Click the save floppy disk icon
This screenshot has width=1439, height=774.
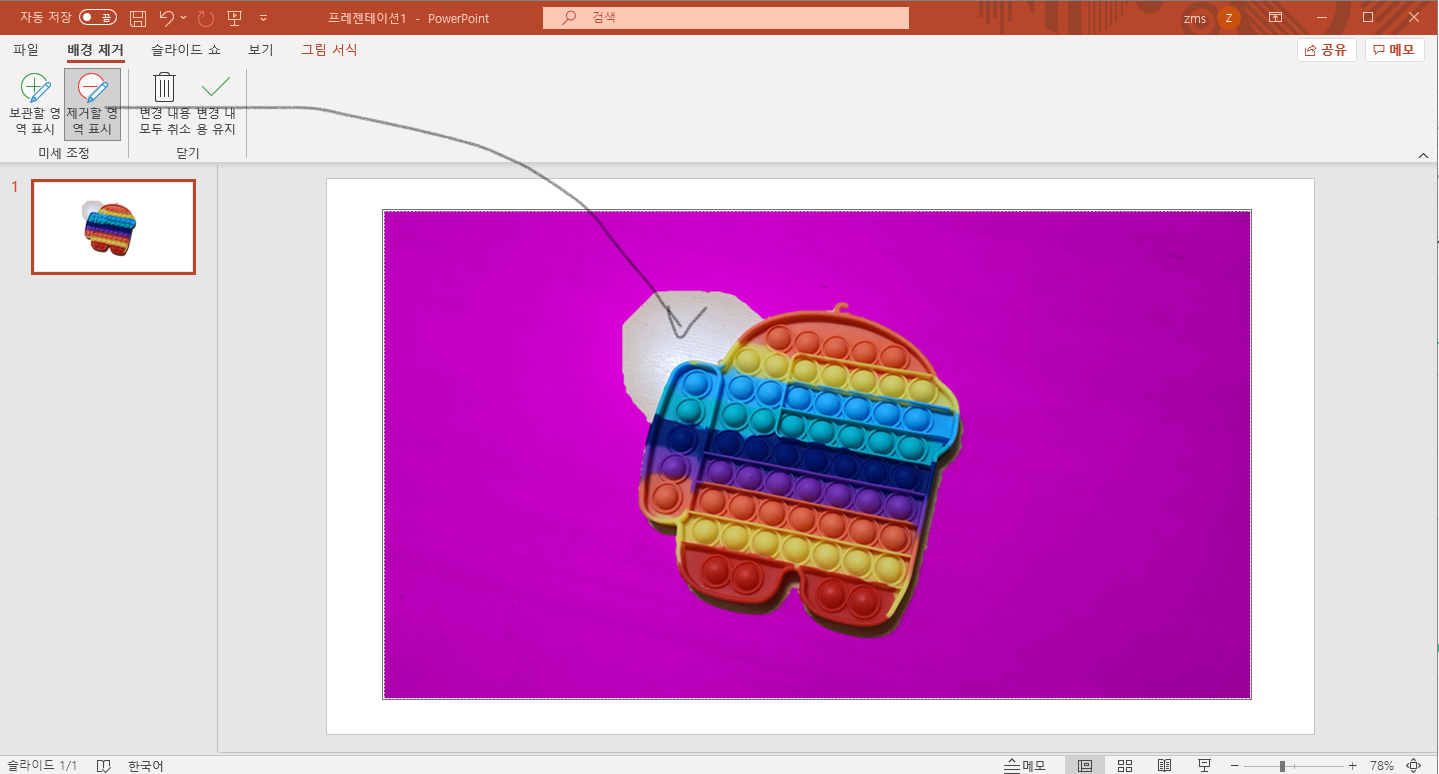point(138,18)
